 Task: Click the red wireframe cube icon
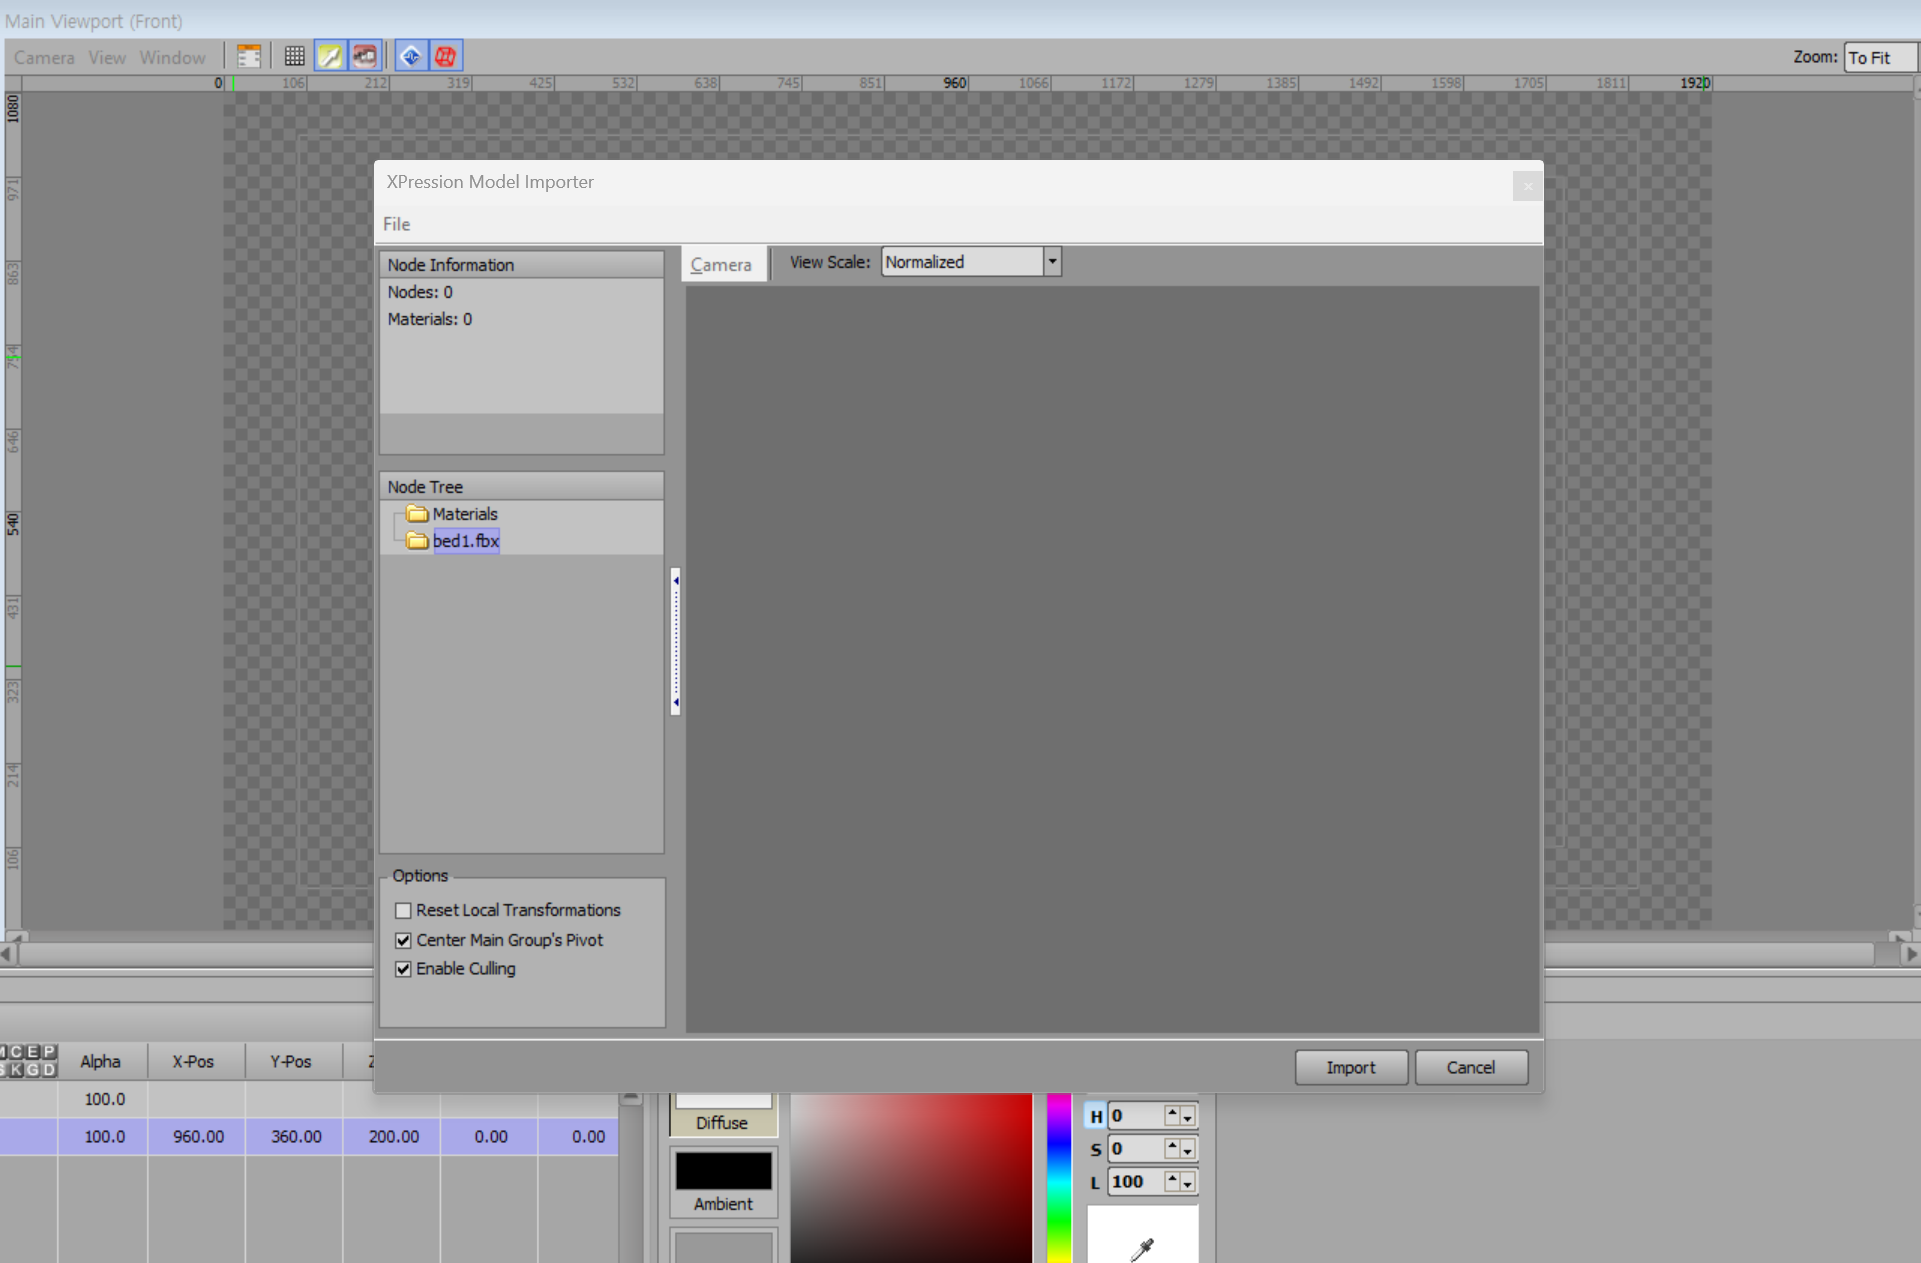coord(445,56)
